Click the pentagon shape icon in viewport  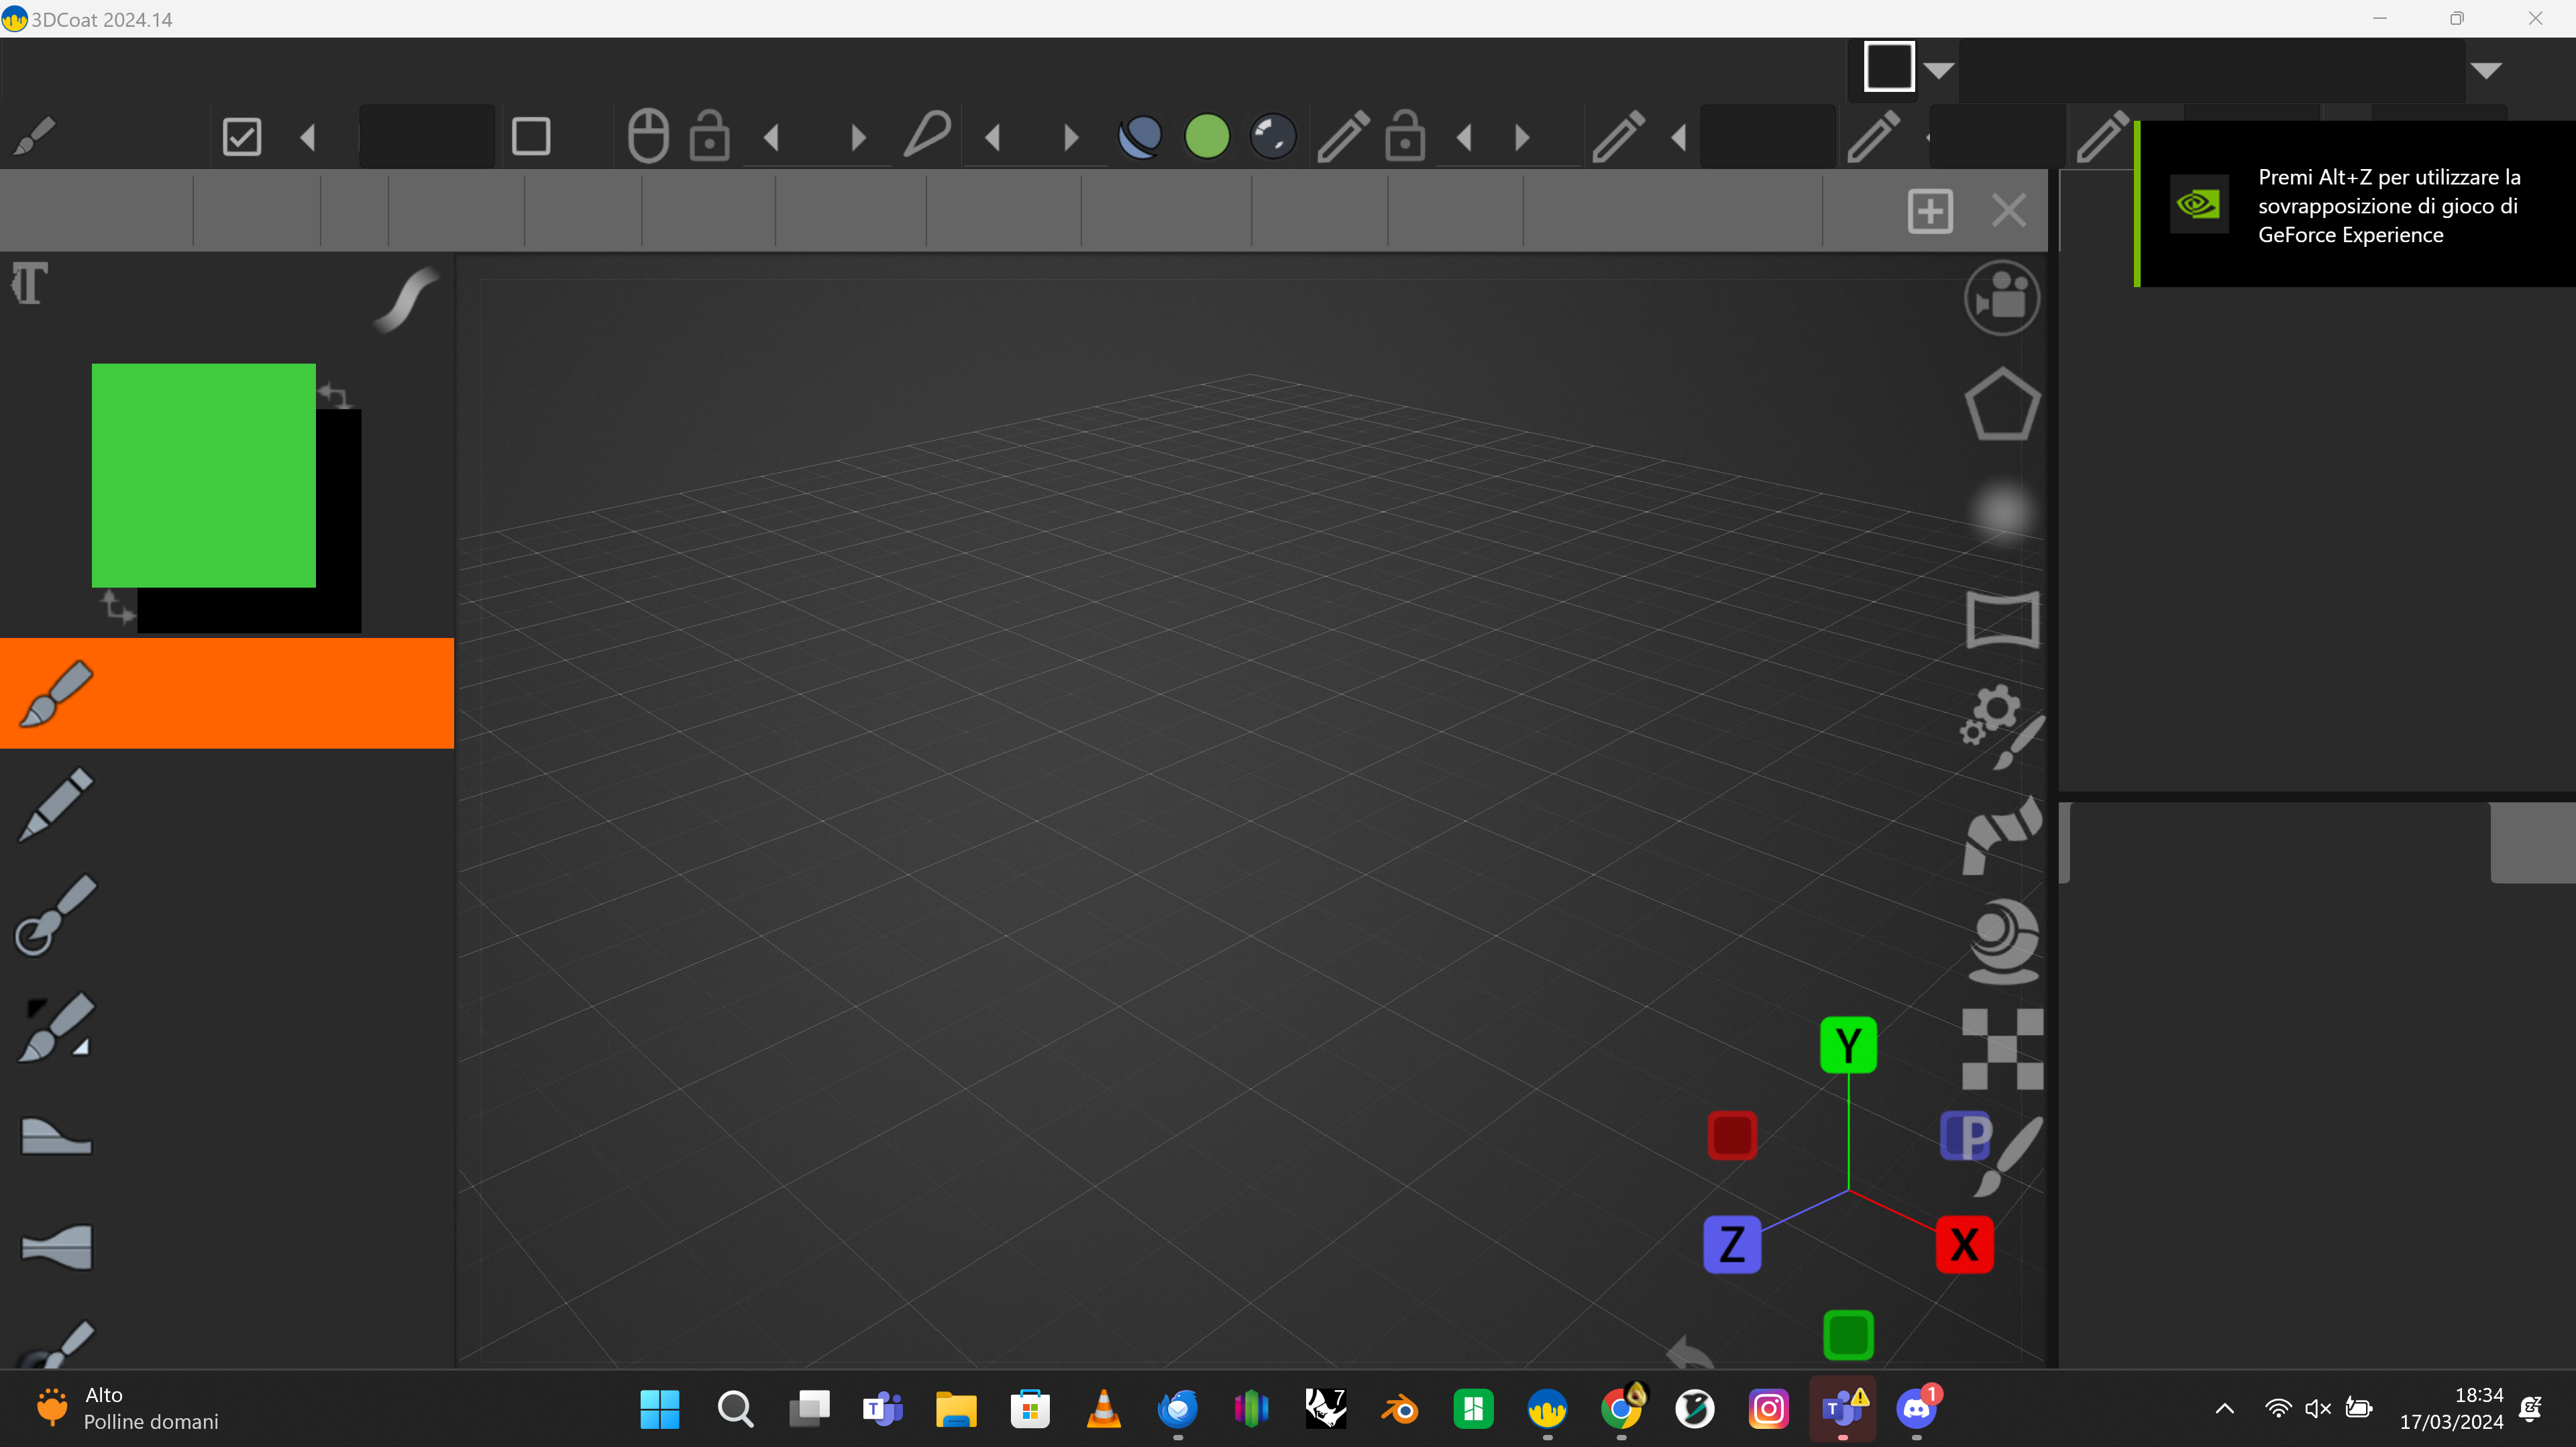(2001, 405)
